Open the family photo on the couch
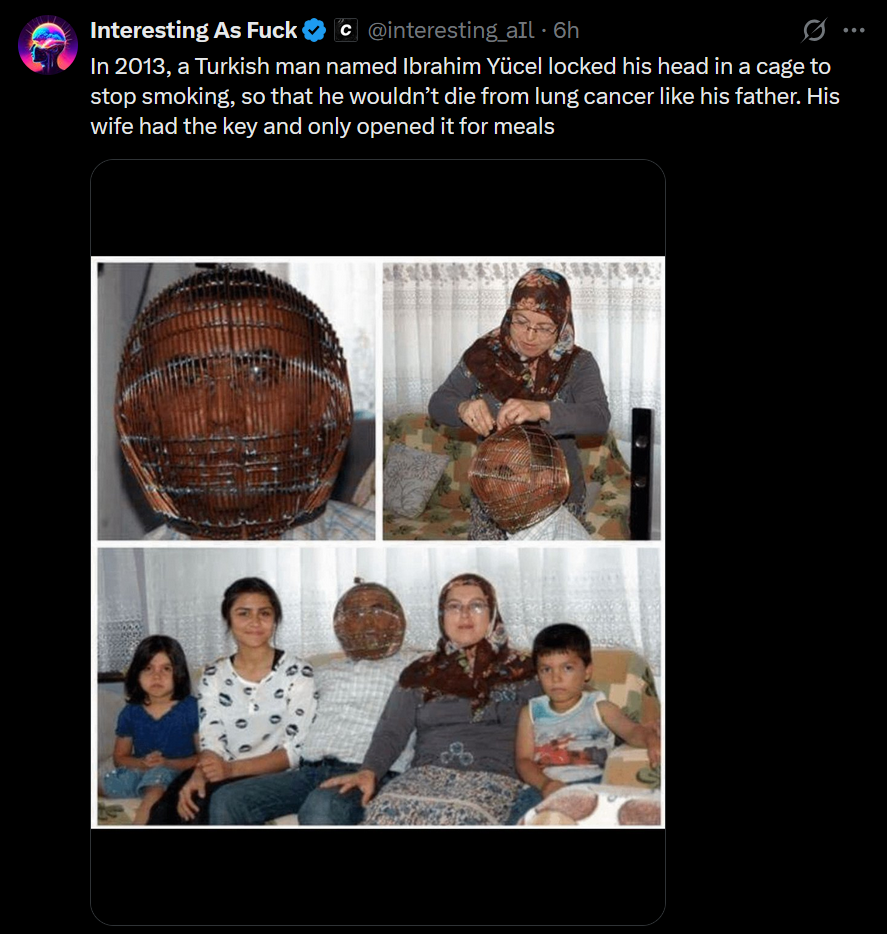Viewport: 887px width, 934px height. click(379, 686)
